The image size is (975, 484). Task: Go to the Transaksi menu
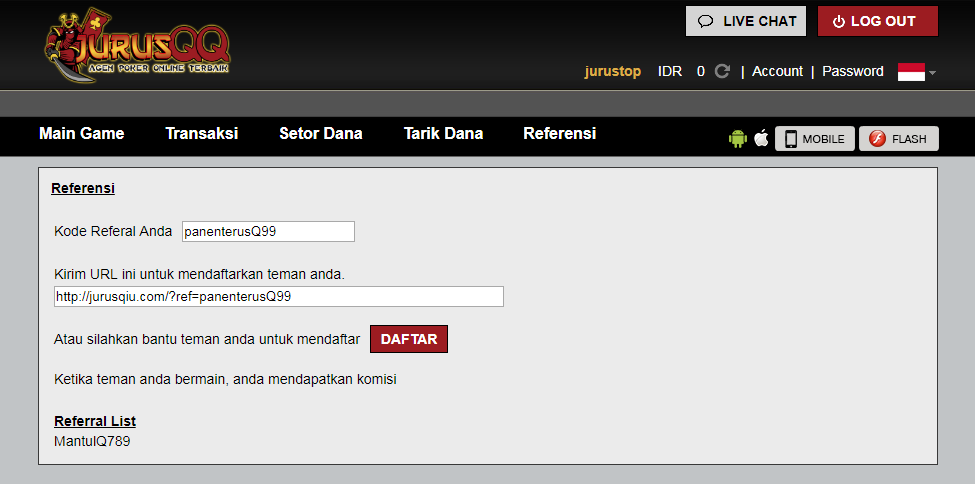[202, 134]
